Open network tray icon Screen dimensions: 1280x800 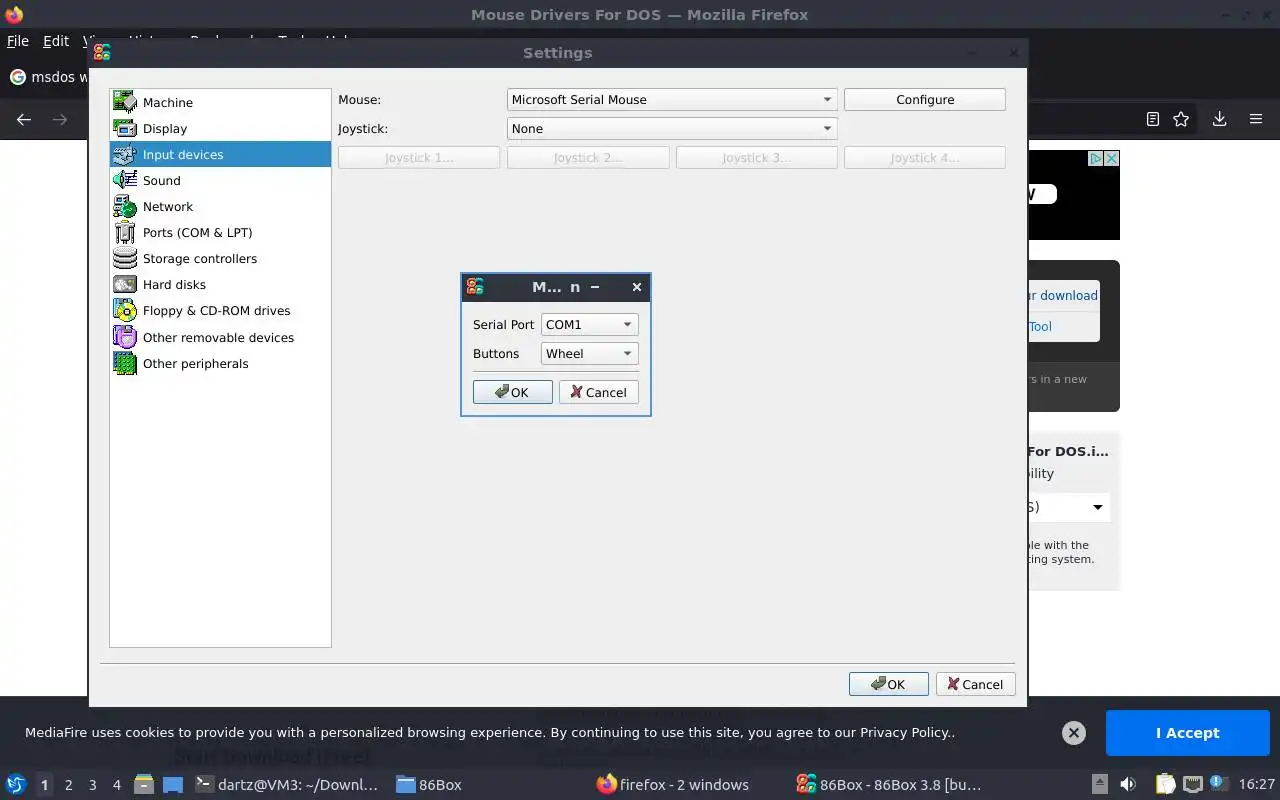(1193, 785)
